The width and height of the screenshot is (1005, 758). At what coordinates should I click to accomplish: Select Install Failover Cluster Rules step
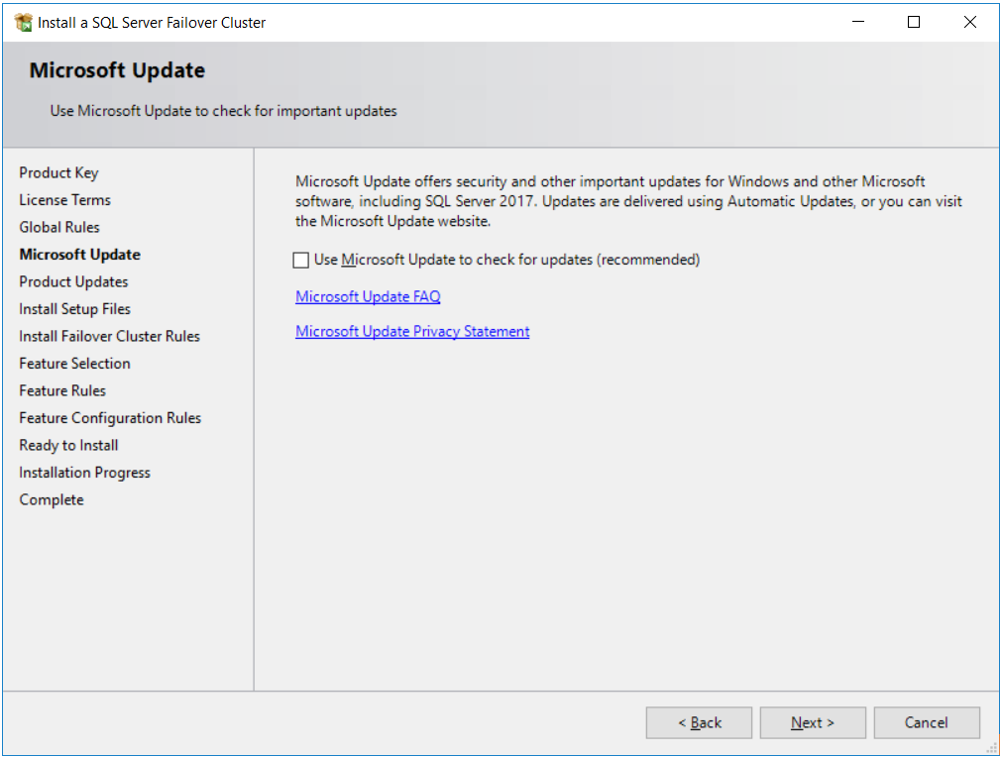tap(110, 336)
